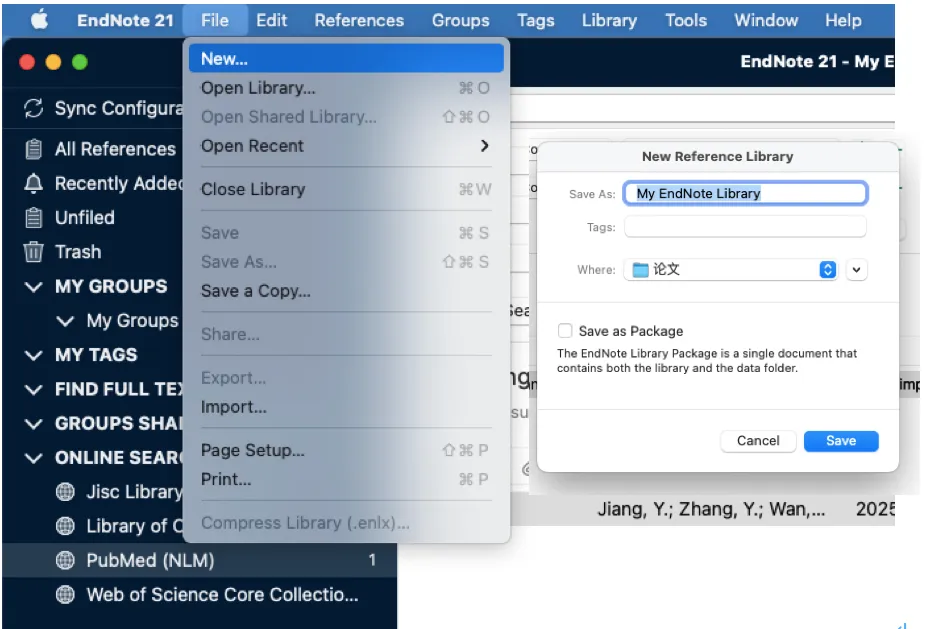Screen dimensions: 927x629
Task: Choose Print... menu item
Action: tap(346, 479)
